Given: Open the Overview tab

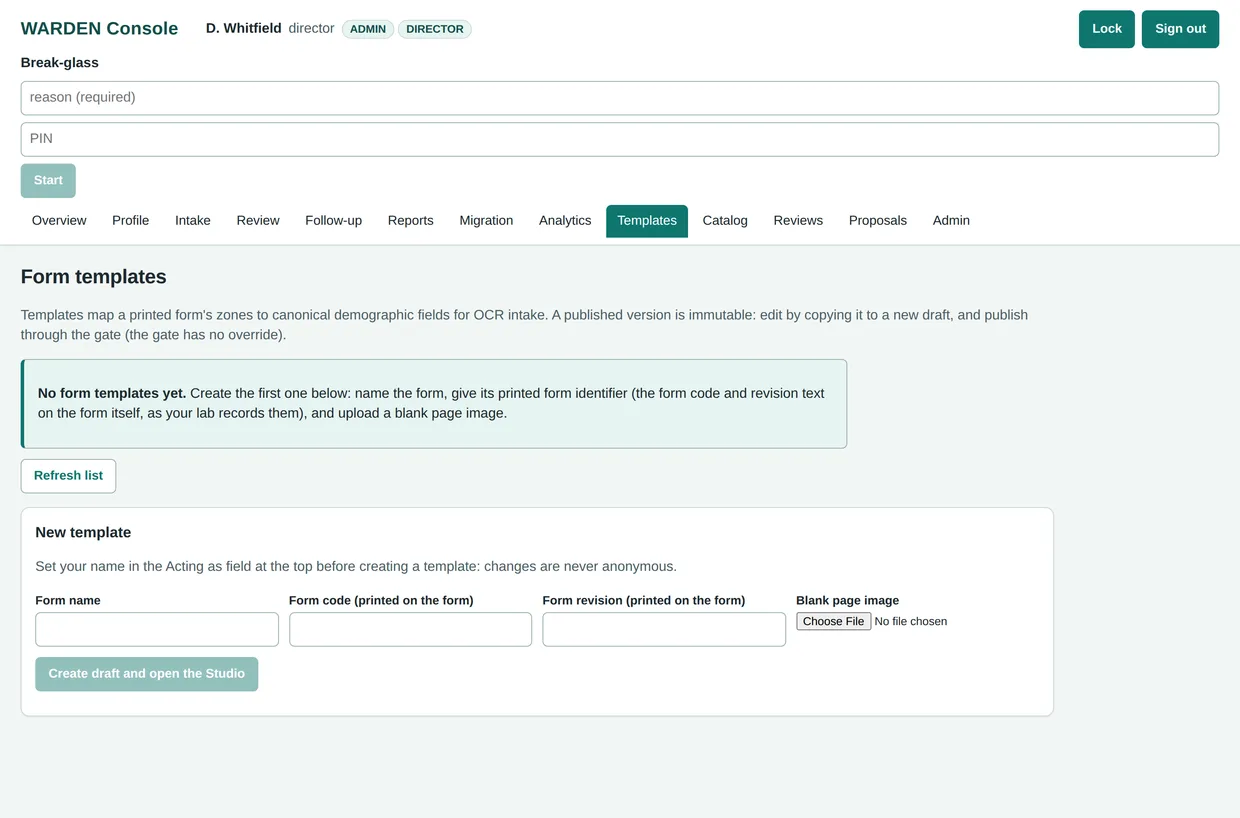Looking at the screenshot, I should [59, 221].
